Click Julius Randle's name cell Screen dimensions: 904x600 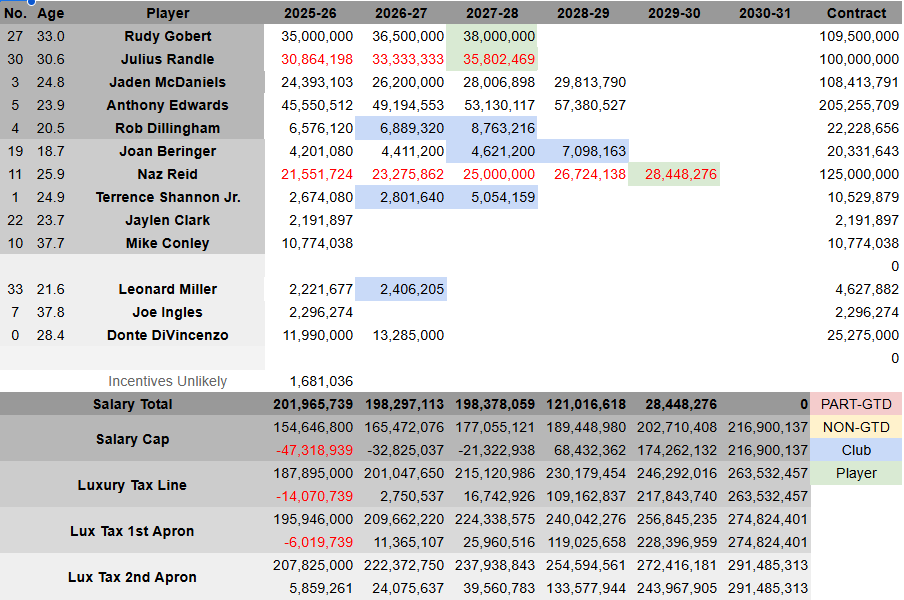point(168,59)
